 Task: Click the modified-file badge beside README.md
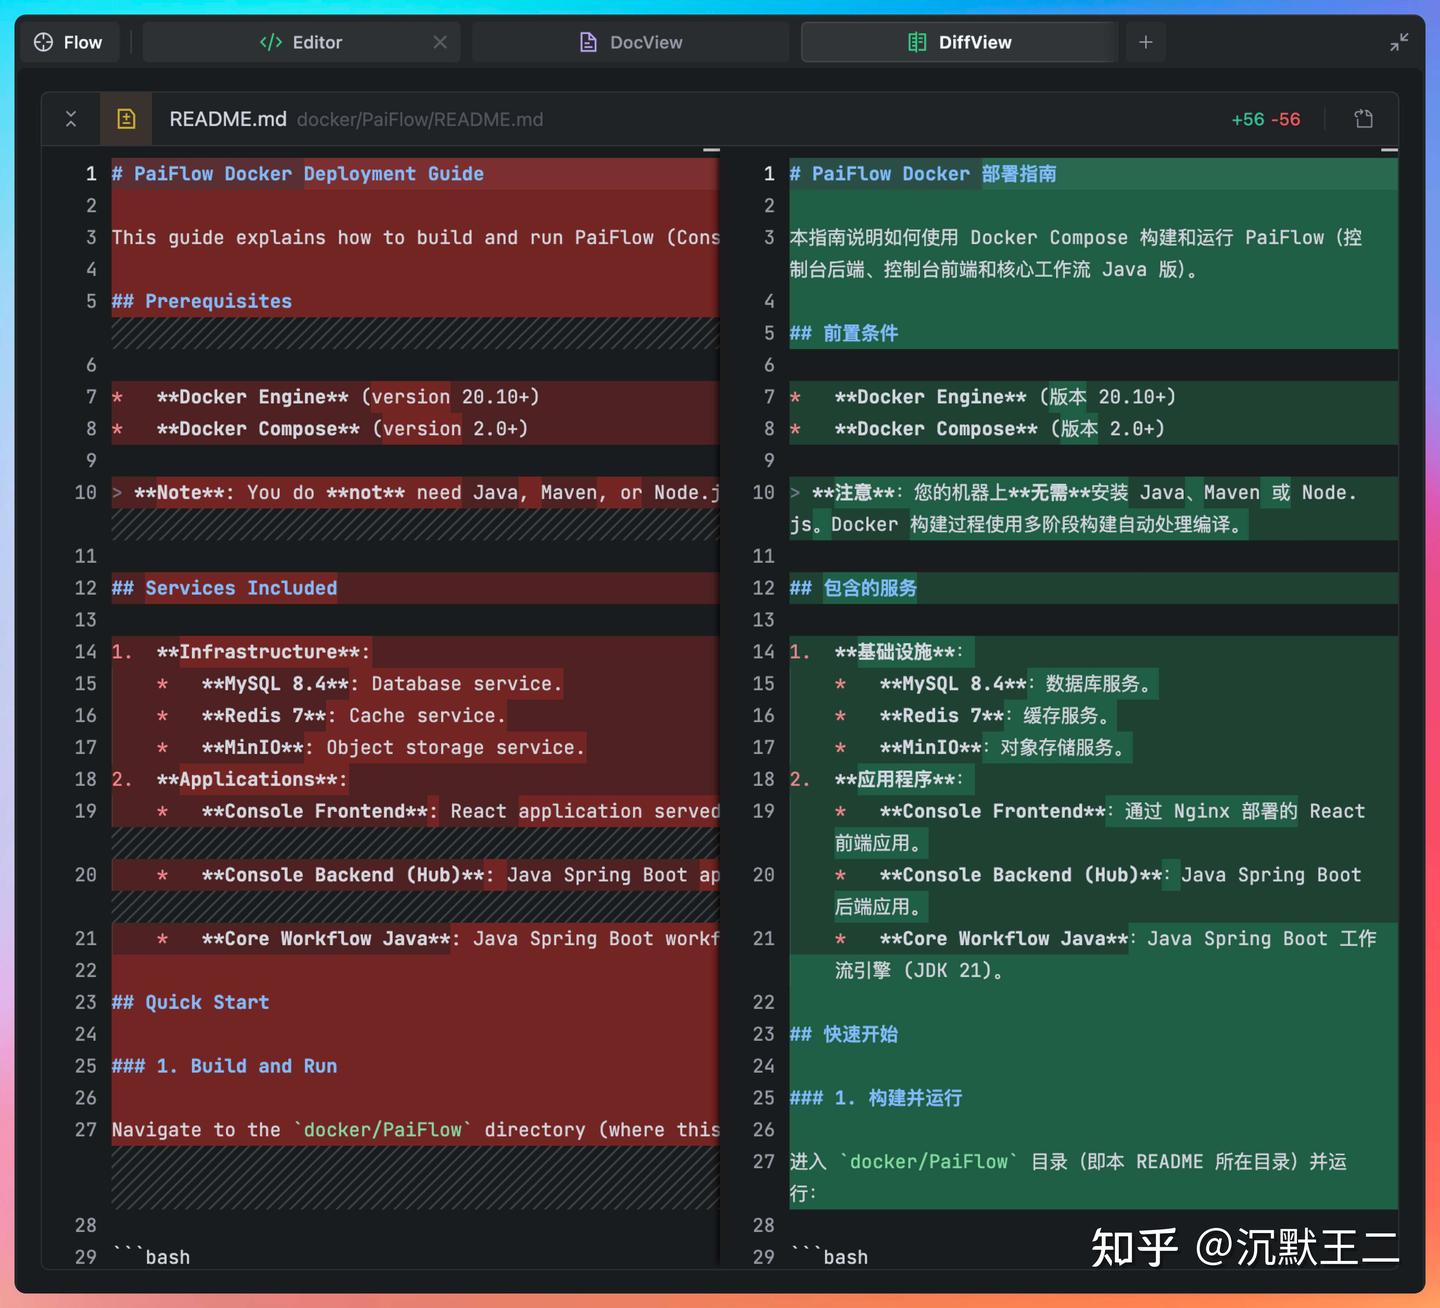point(126,118)
